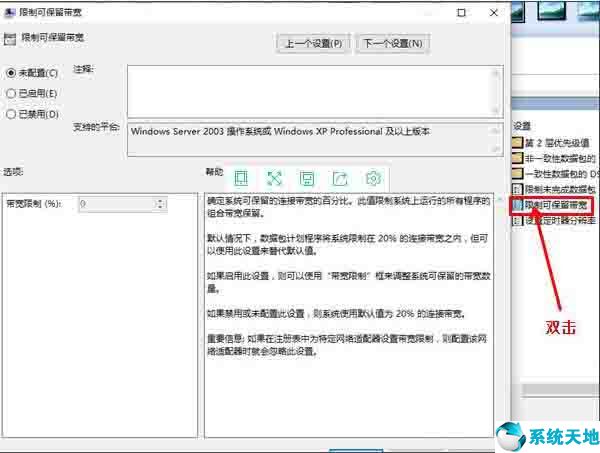Click the save-screen icon in floating toolbar
Screen dimensions: 600x453
(307, 178)
